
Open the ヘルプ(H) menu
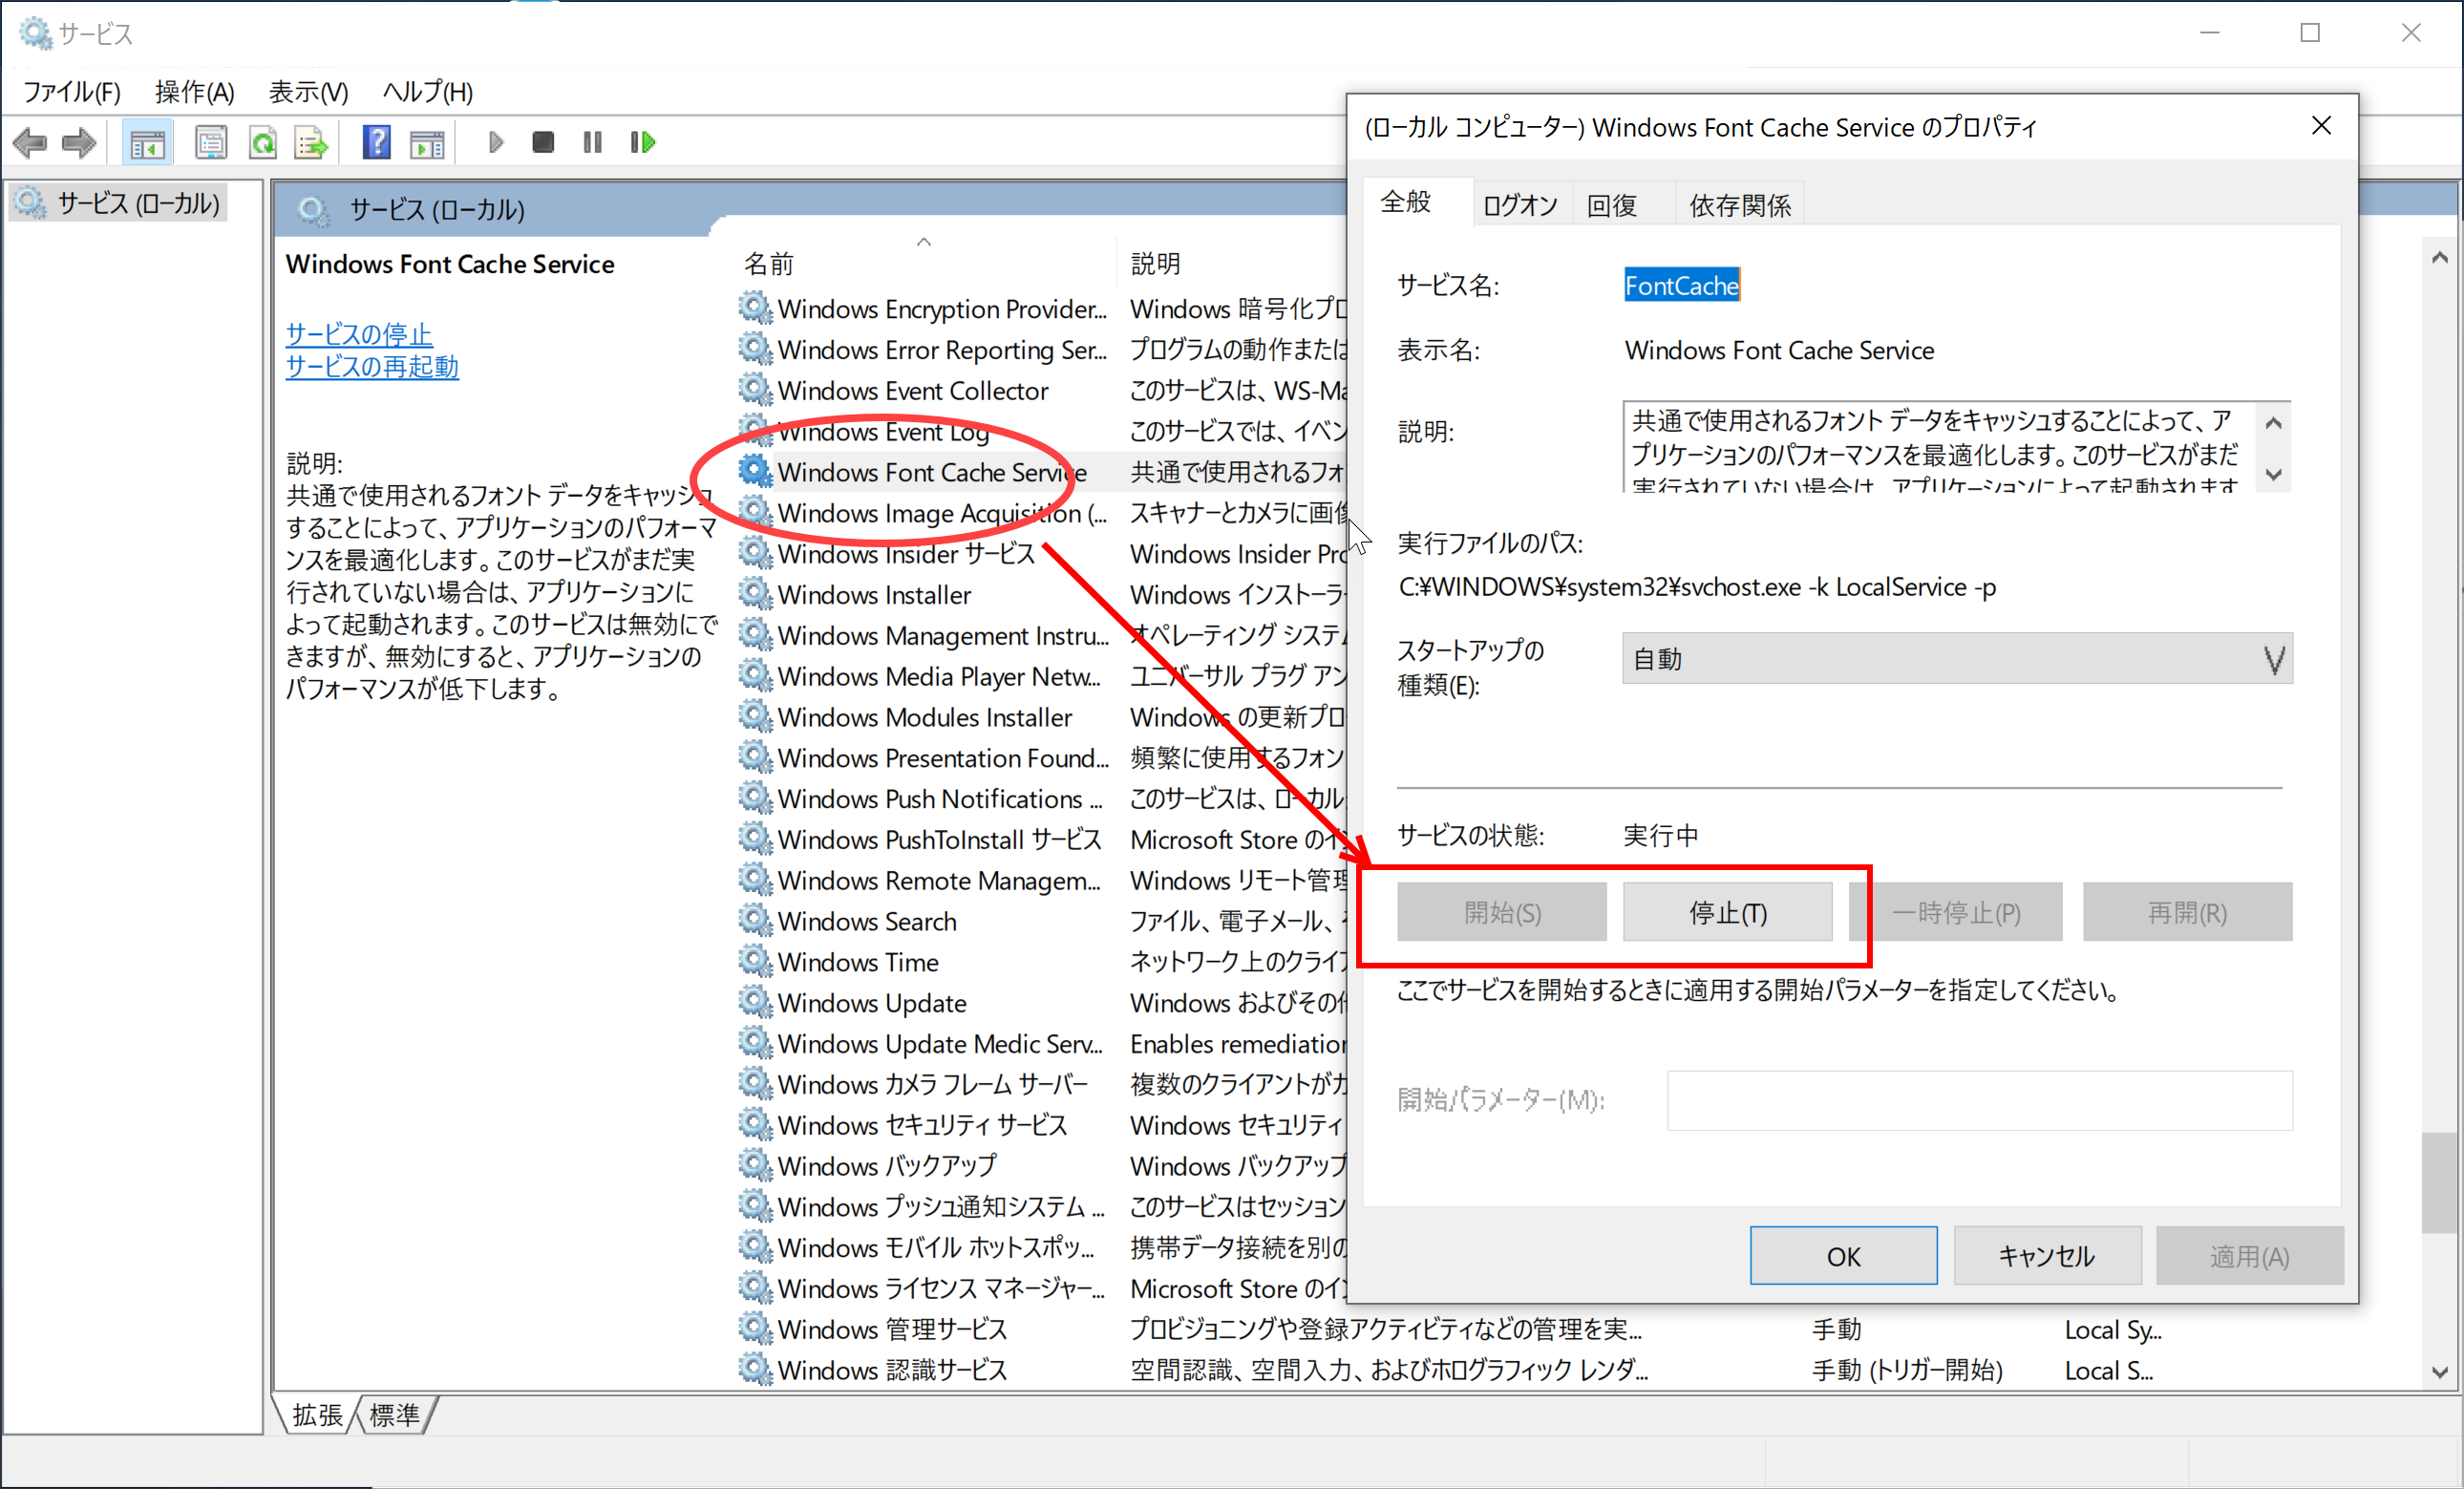tap(428, 92)
